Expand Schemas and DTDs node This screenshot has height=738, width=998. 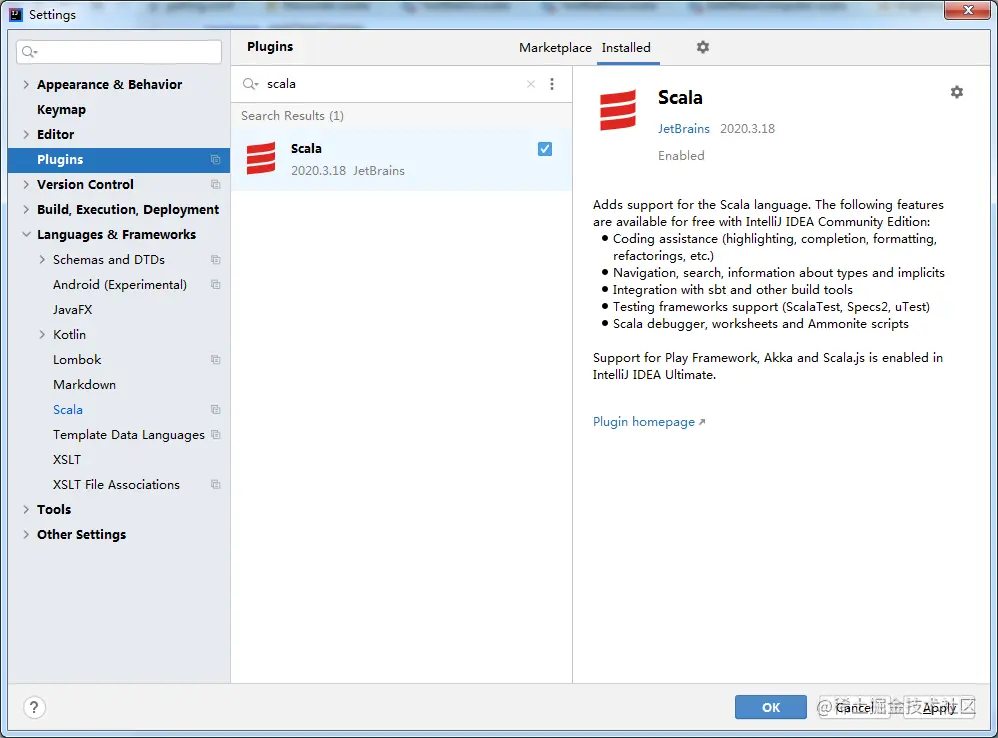42,260
